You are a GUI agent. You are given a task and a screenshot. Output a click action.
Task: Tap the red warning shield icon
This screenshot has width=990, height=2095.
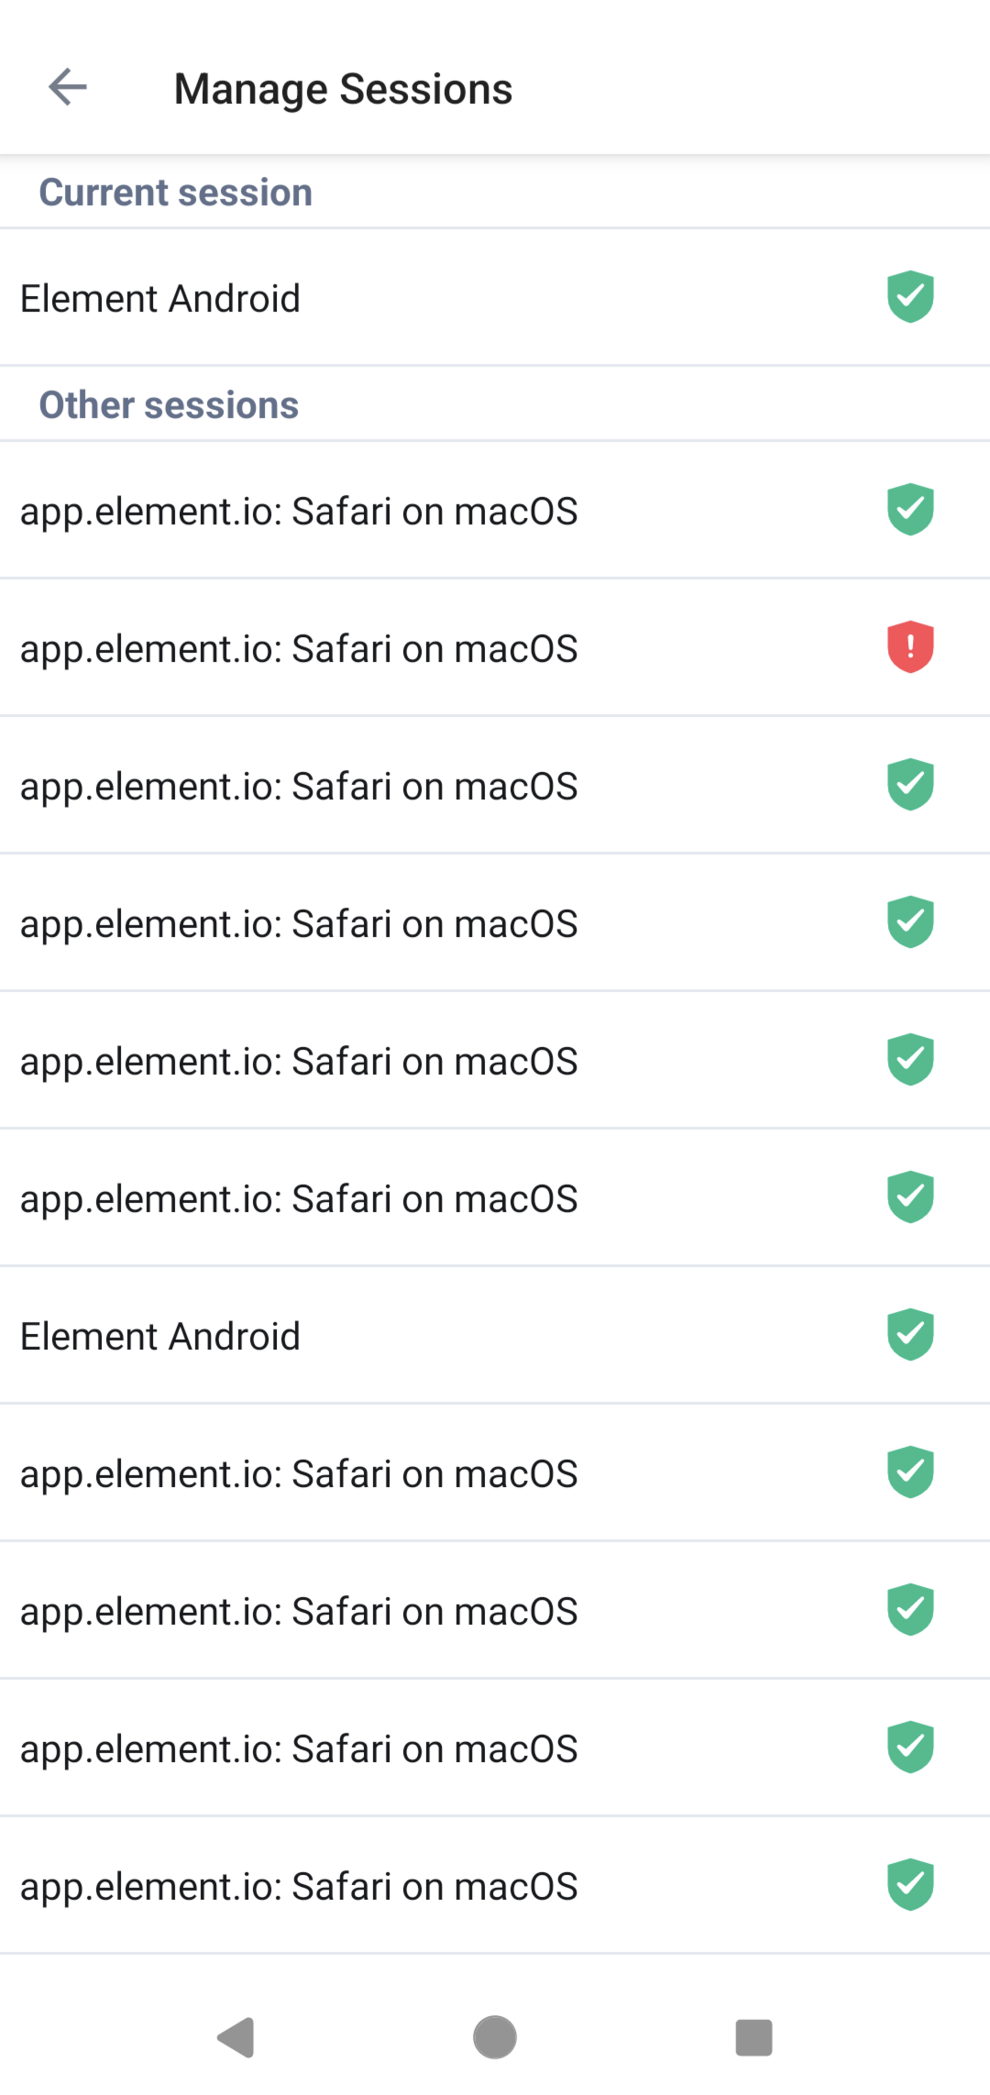click(x=910, y=647)
